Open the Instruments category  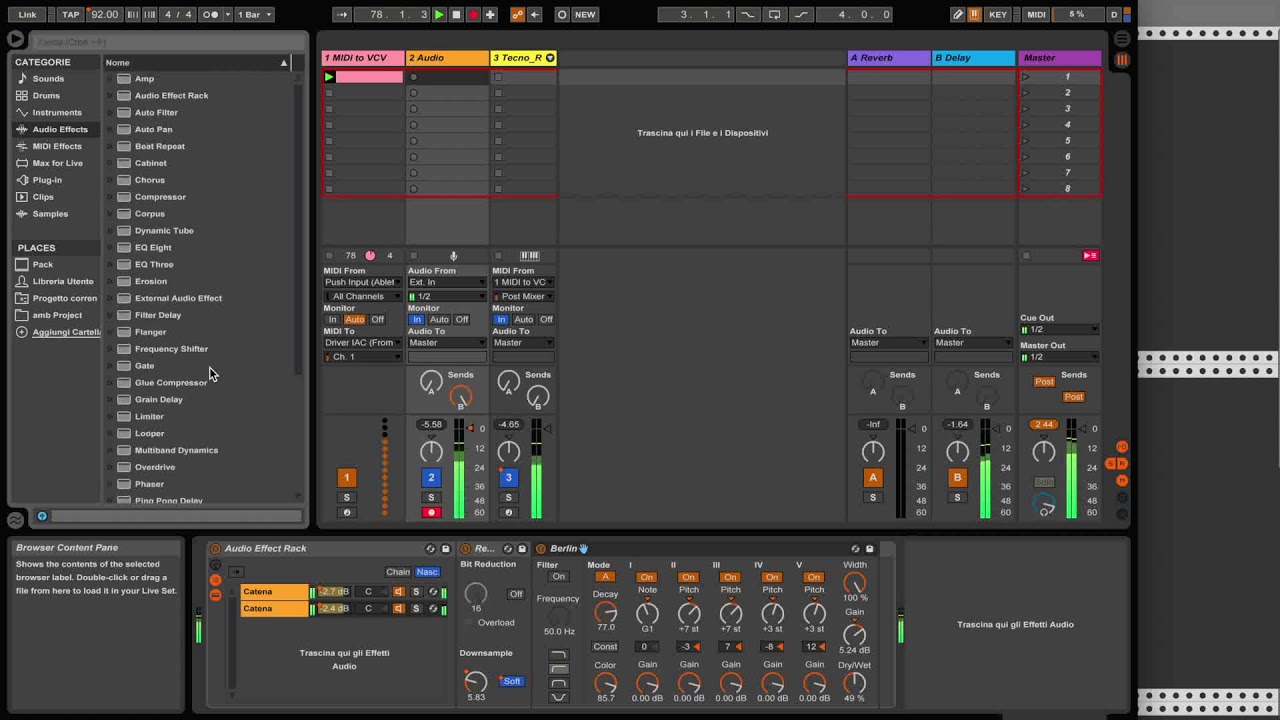(x=57, y=112)
